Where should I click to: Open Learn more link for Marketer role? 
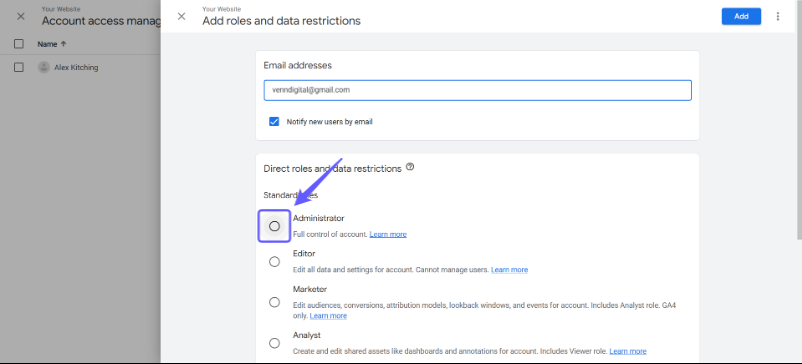[x=328, y=316]
